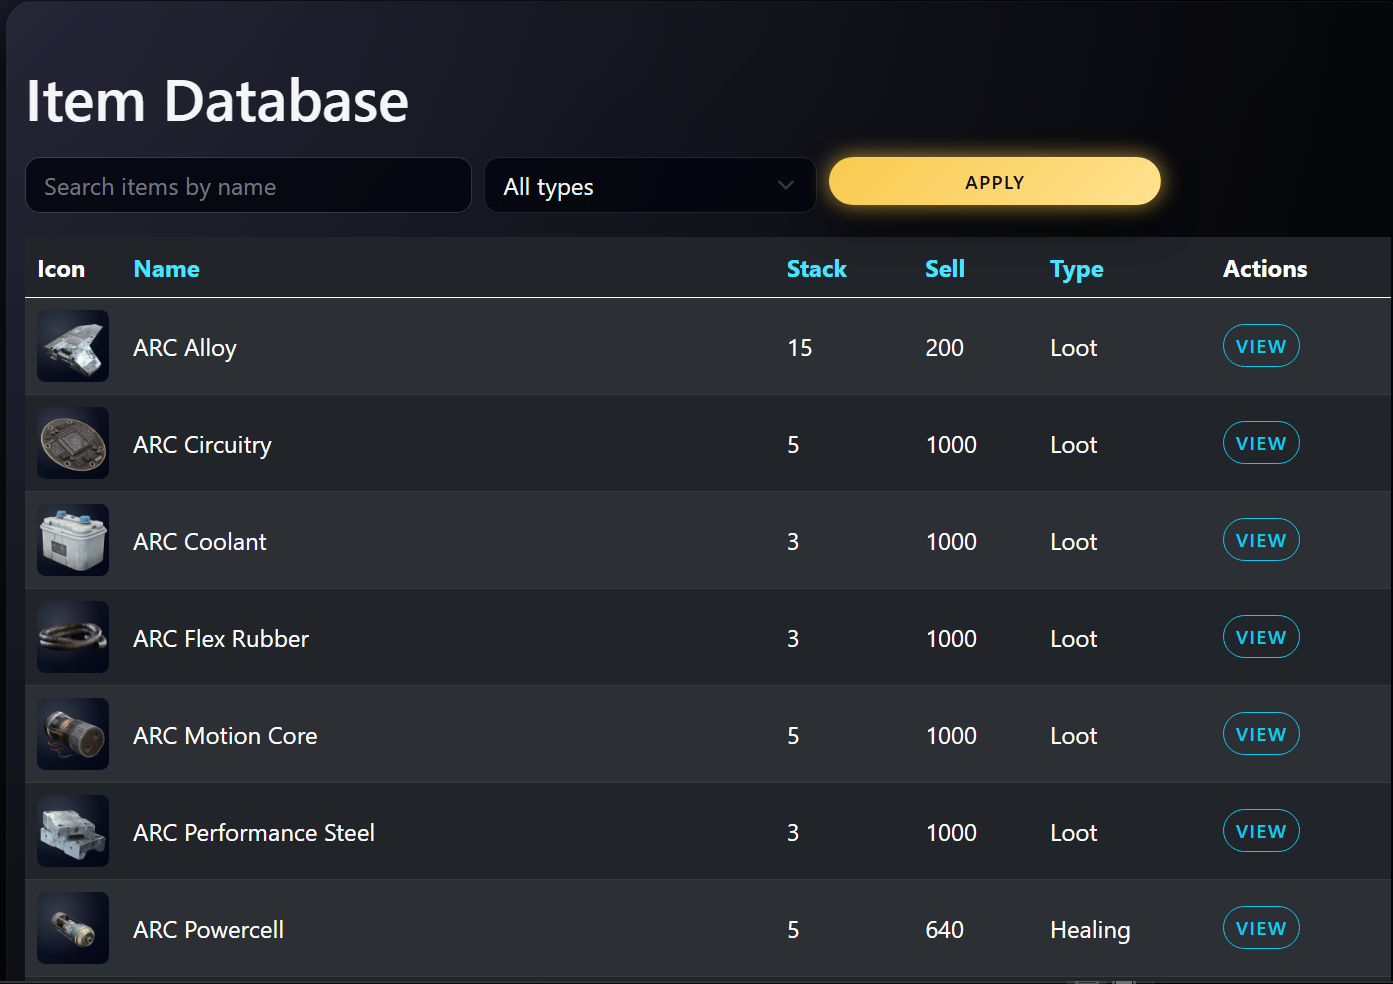Select the ARC Powercell name text

coord(209,930)
